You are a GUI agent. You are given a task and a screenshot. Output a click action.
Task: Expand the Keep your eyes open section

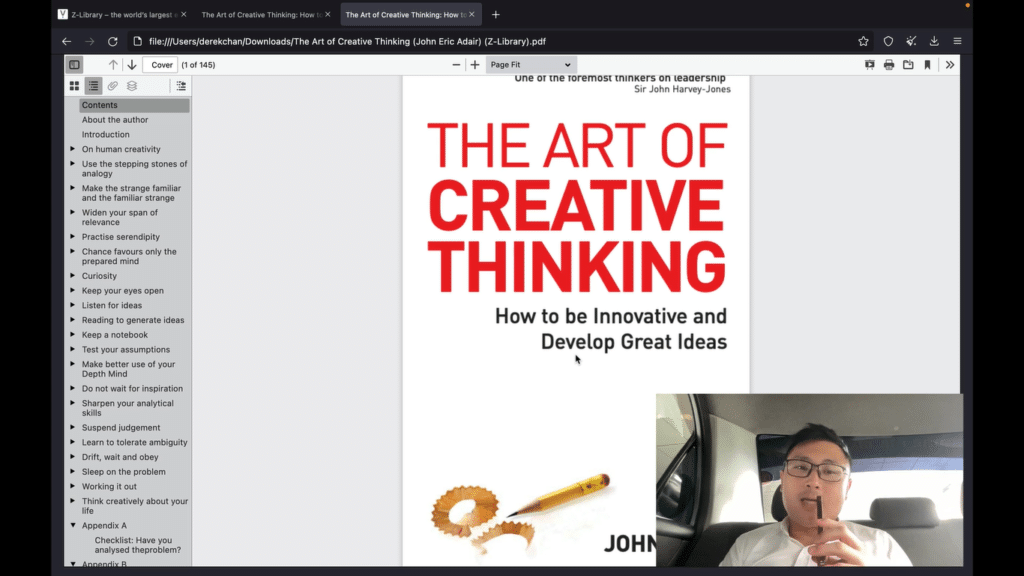coord(72,291)
